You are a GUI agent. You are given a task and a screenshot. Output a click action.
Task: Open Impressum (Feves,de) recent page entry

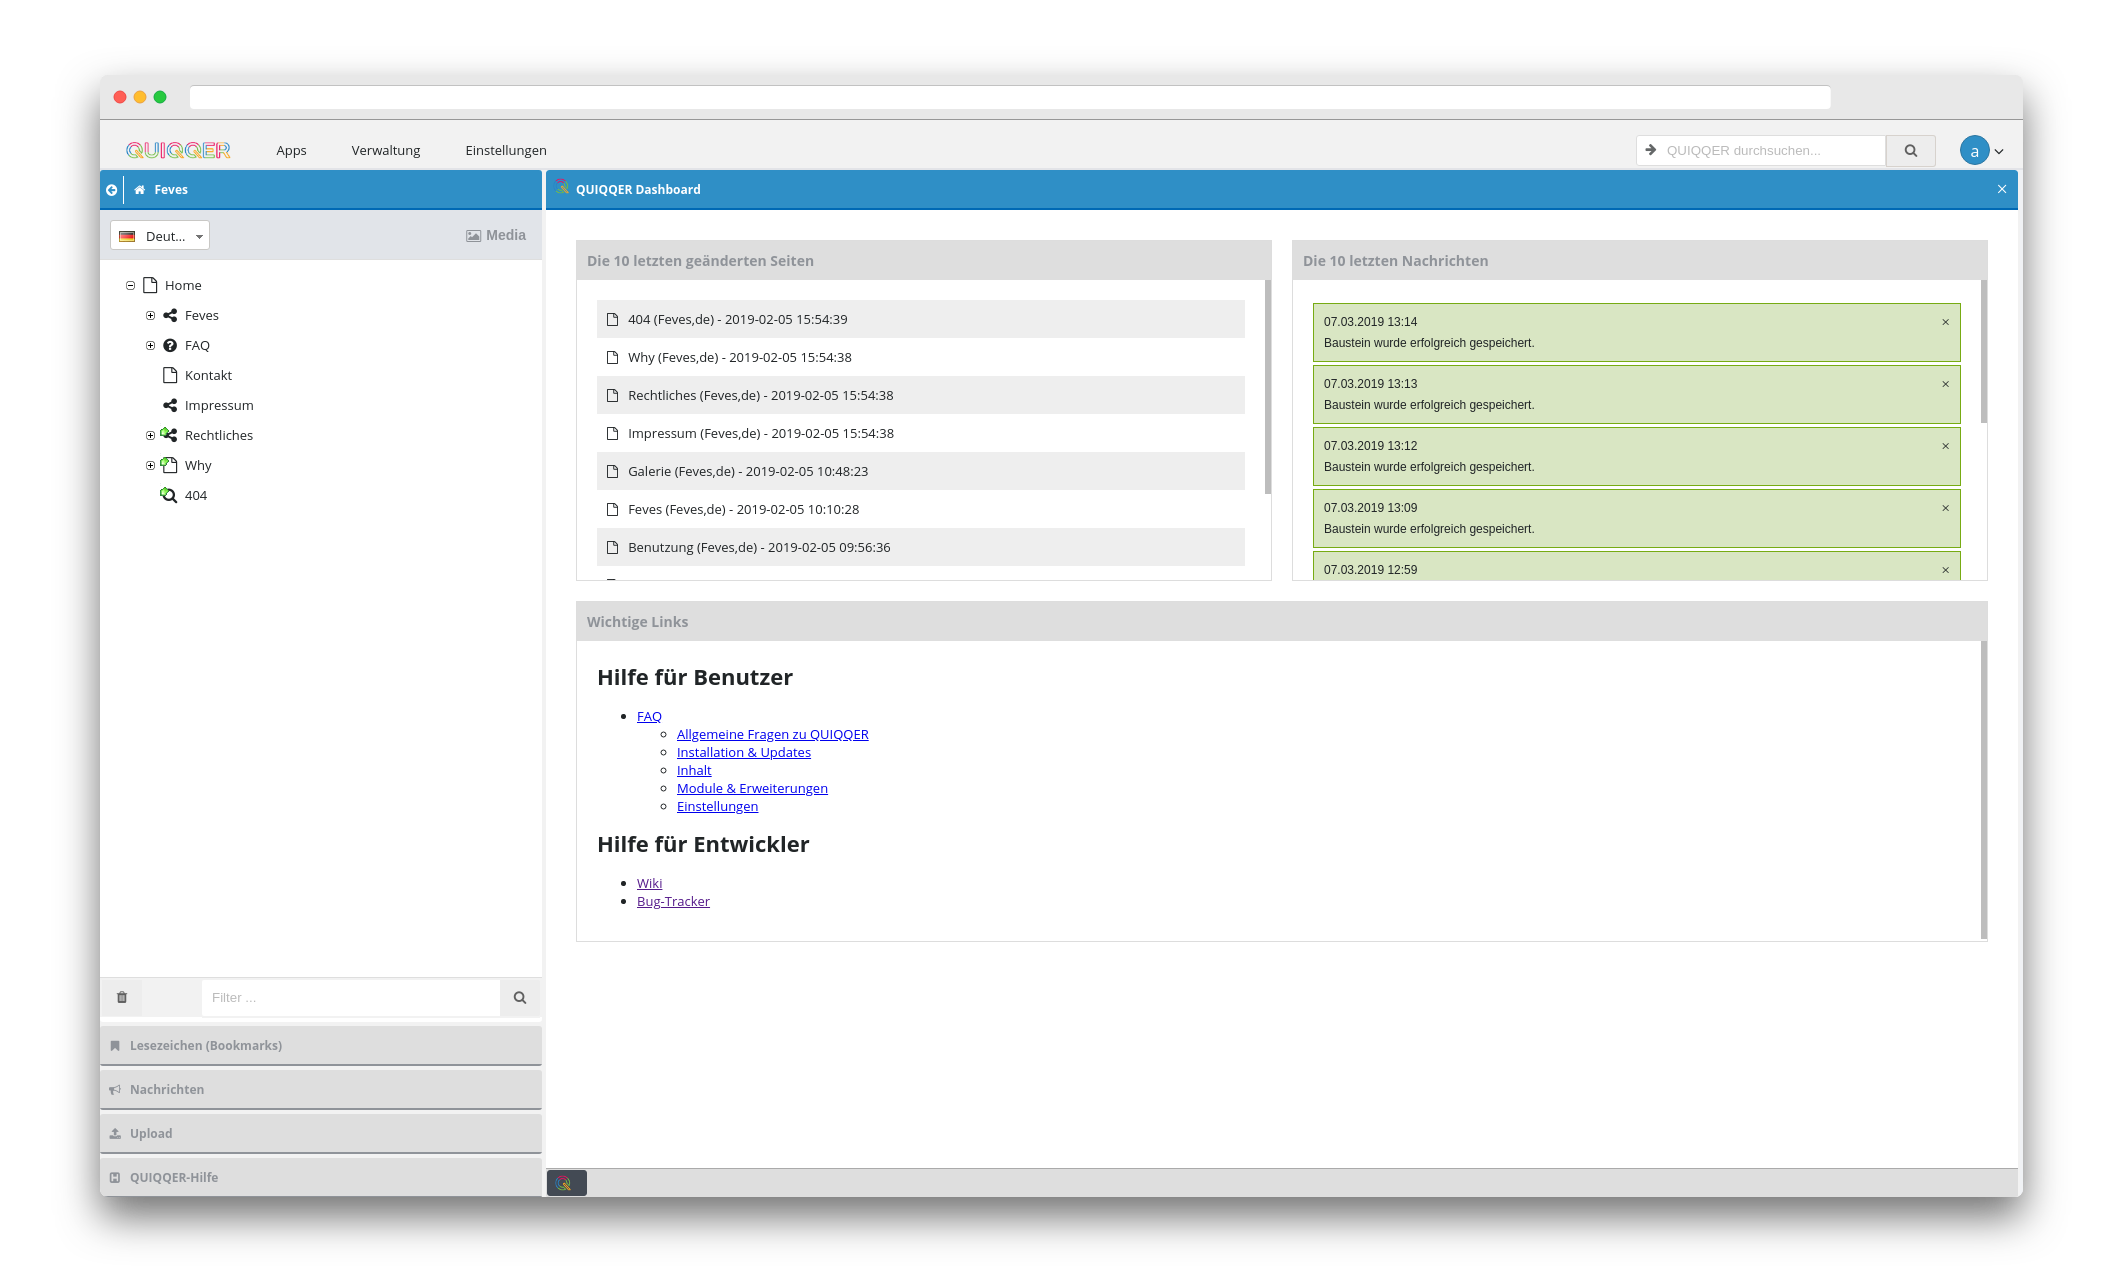pos(920,433)
